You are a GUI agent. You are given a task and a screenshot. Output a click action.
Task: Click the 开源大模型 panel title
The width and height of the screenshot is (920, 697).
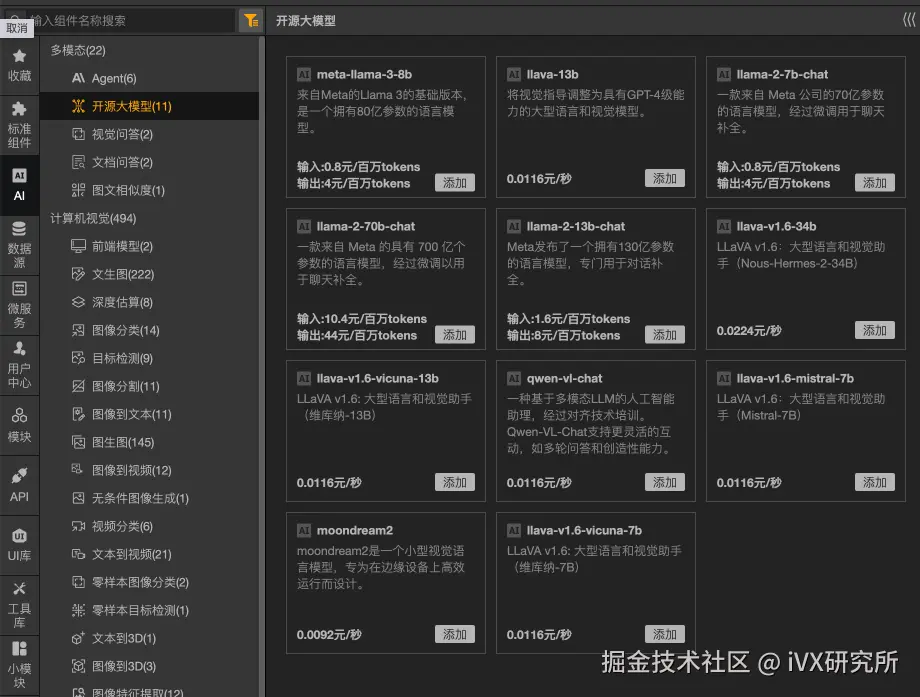[306, 21]
